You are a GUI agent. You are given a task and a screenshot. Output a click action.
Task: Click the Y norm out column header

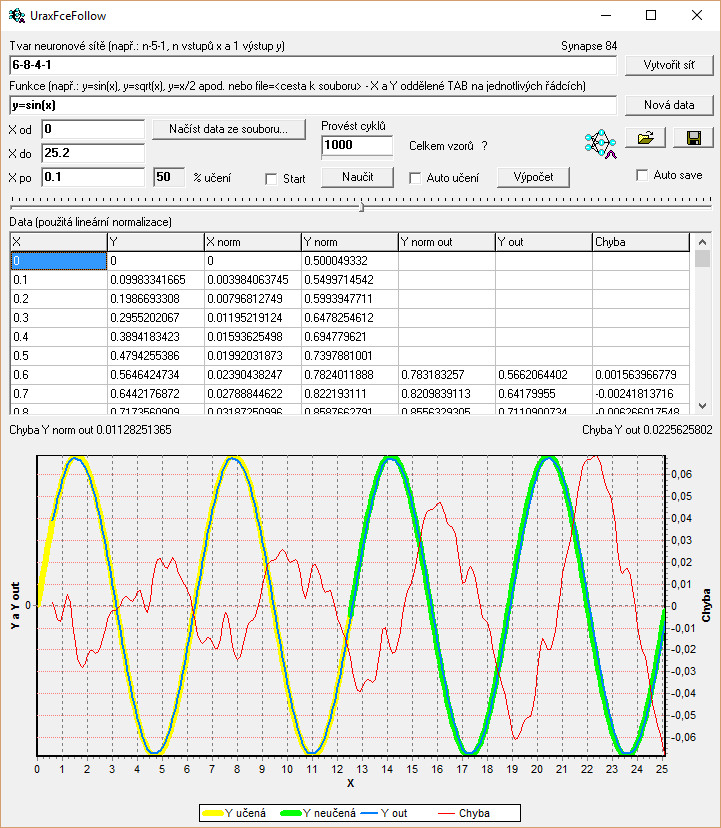pos(447,242)
